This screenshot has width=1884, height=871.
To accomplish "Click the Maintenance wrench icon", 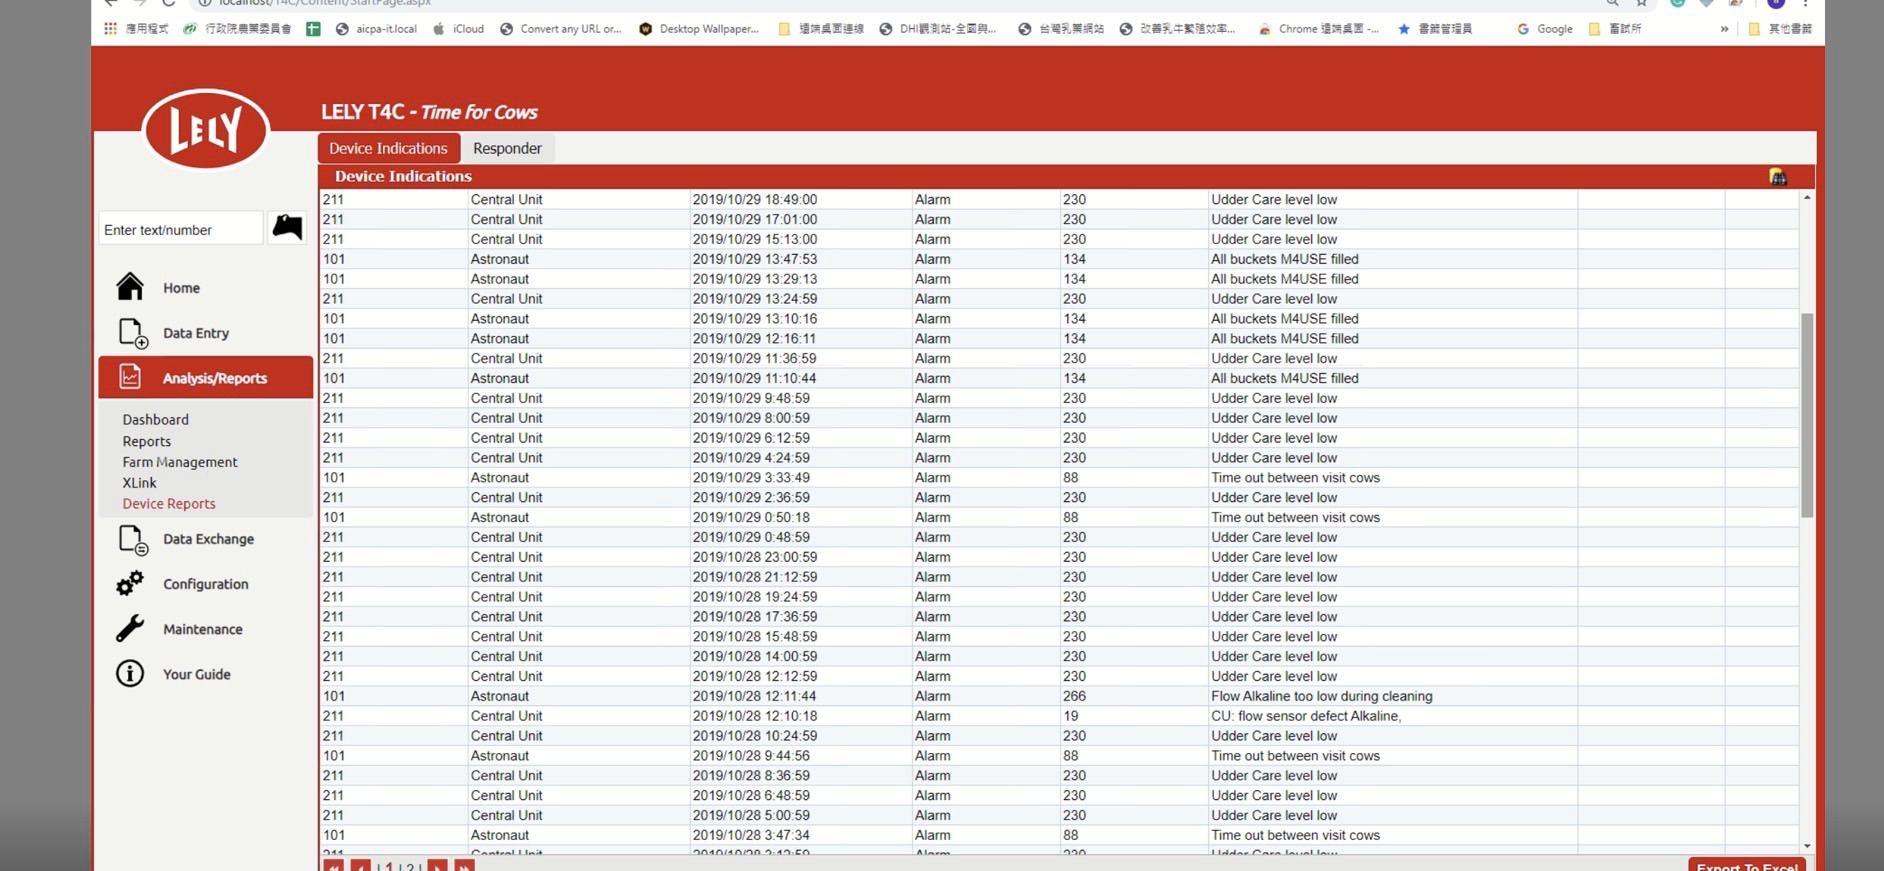I will click(x=130, y=628).
